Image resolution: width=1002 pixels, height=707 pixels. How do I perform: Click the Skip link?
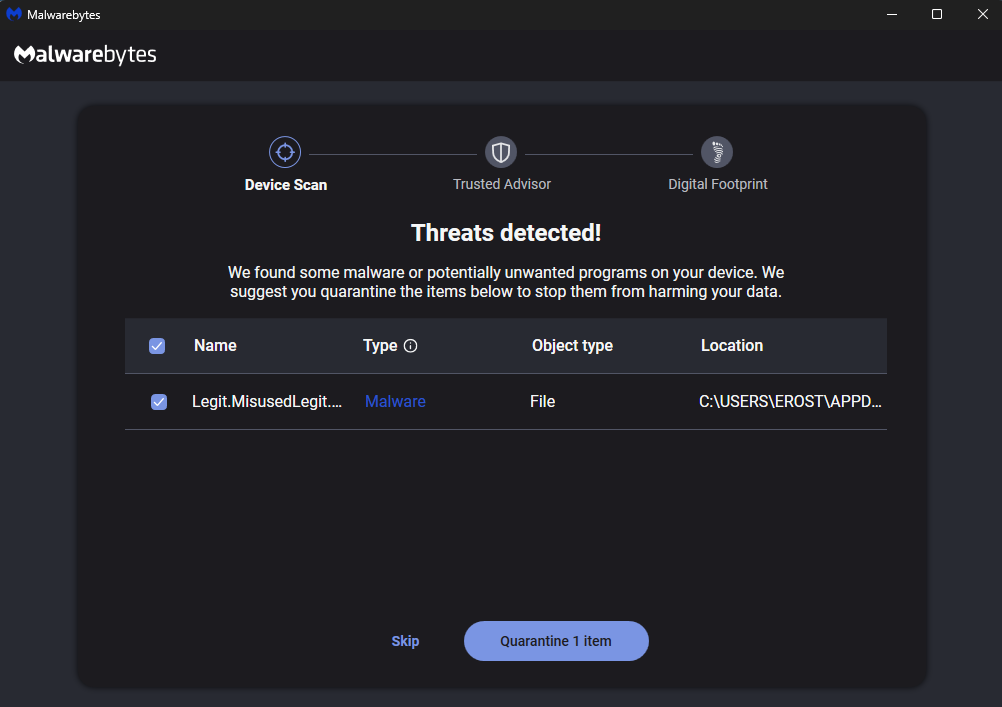pyautogui.click(x=405, y=641)
